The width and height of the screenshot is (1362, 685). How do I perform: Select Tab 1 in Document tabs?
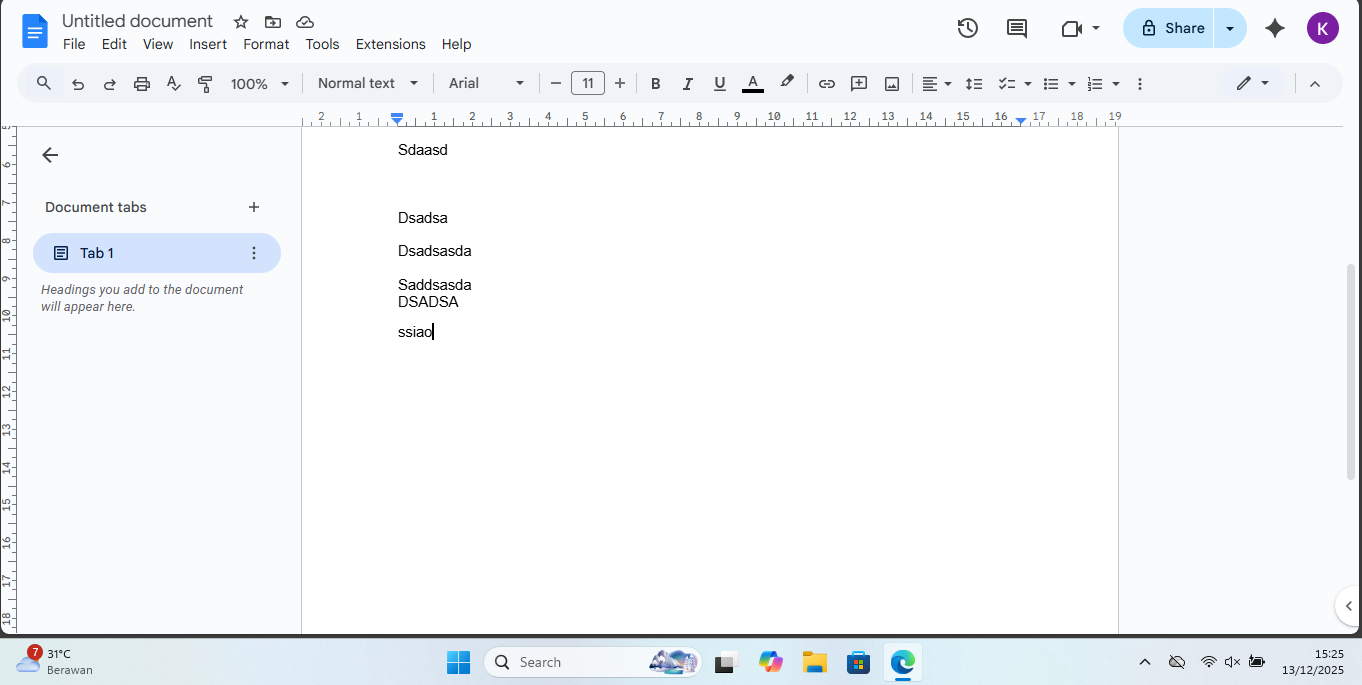(98, 252)
